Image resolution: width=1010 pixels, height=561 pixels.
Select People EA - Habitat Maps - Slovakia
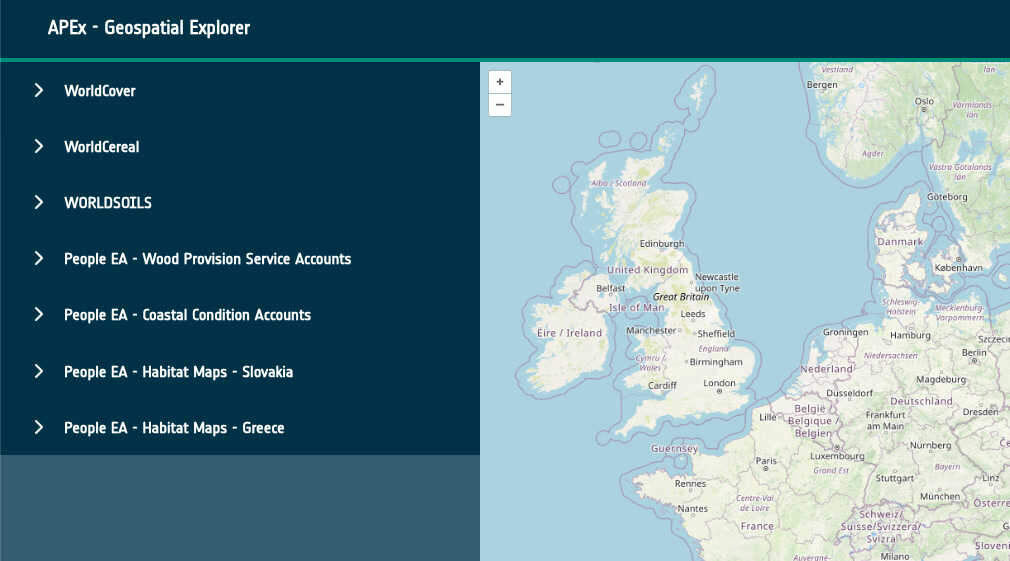tap(178, 372)
